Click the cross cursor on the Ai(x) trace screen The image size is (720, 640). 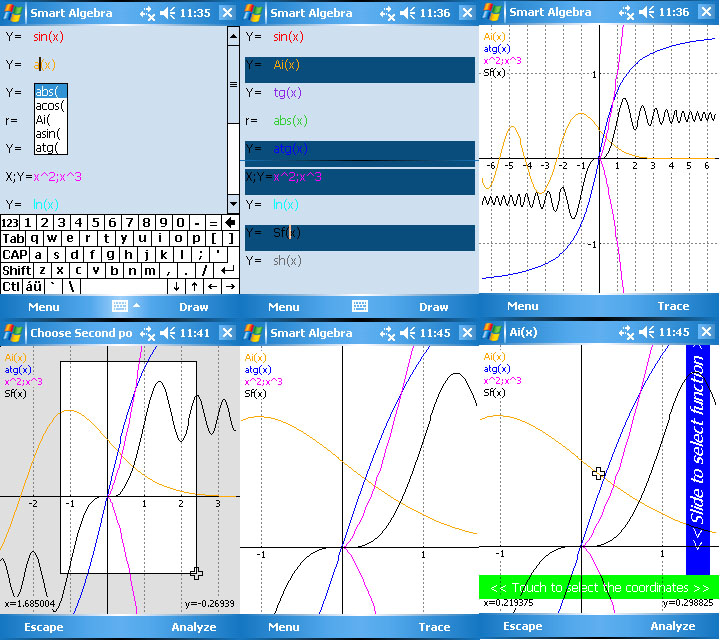click(x=598, y=473)
